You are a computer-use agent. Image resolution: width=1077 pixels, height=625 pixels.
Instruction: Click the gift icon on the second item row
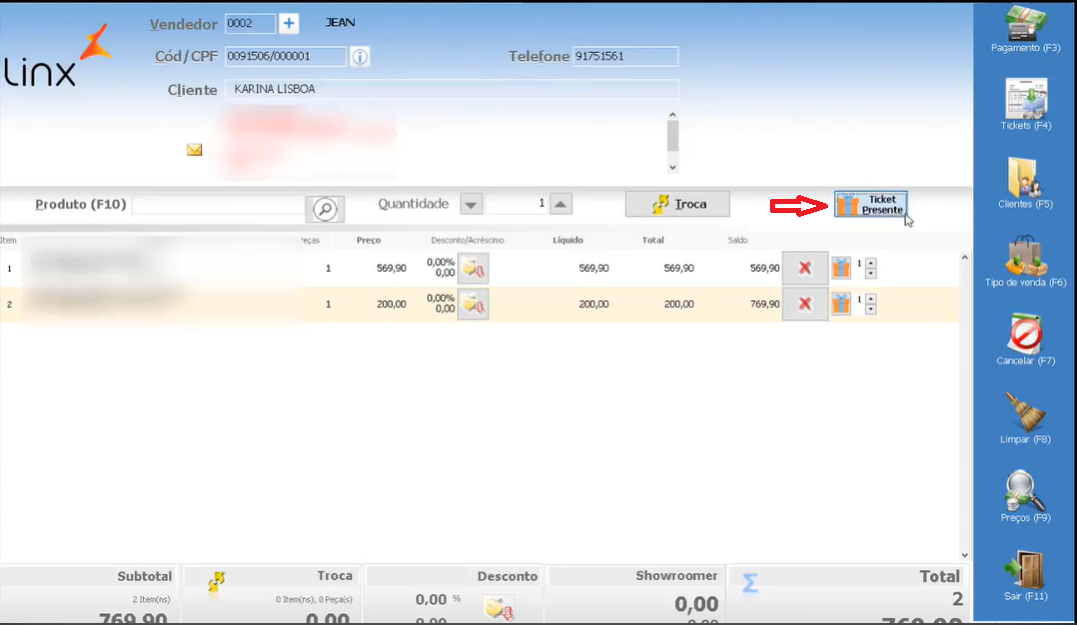tap(840, 305)
